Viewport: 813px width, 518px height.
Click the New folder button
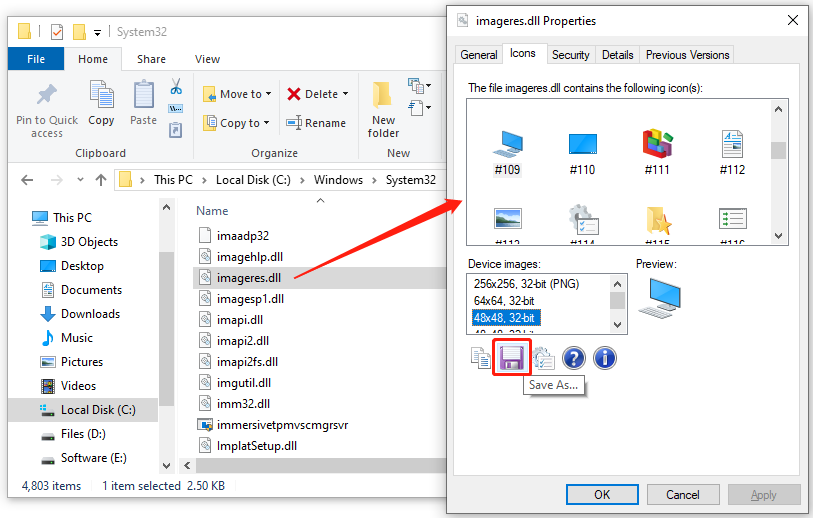pos(383,109)
